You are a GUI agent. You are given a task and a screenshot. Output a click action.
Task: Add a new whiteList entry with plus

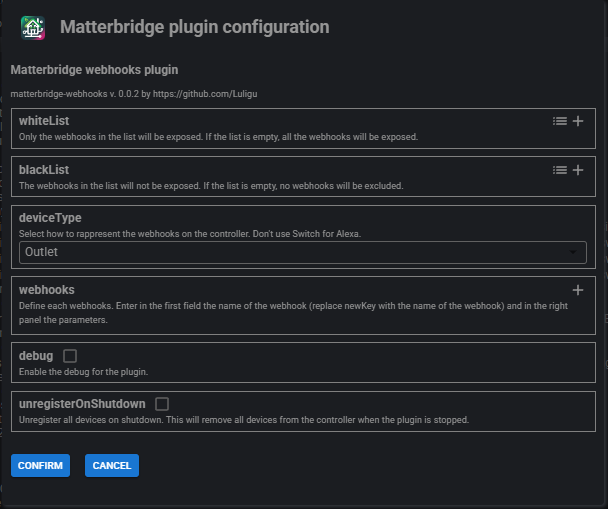[578, 121]
